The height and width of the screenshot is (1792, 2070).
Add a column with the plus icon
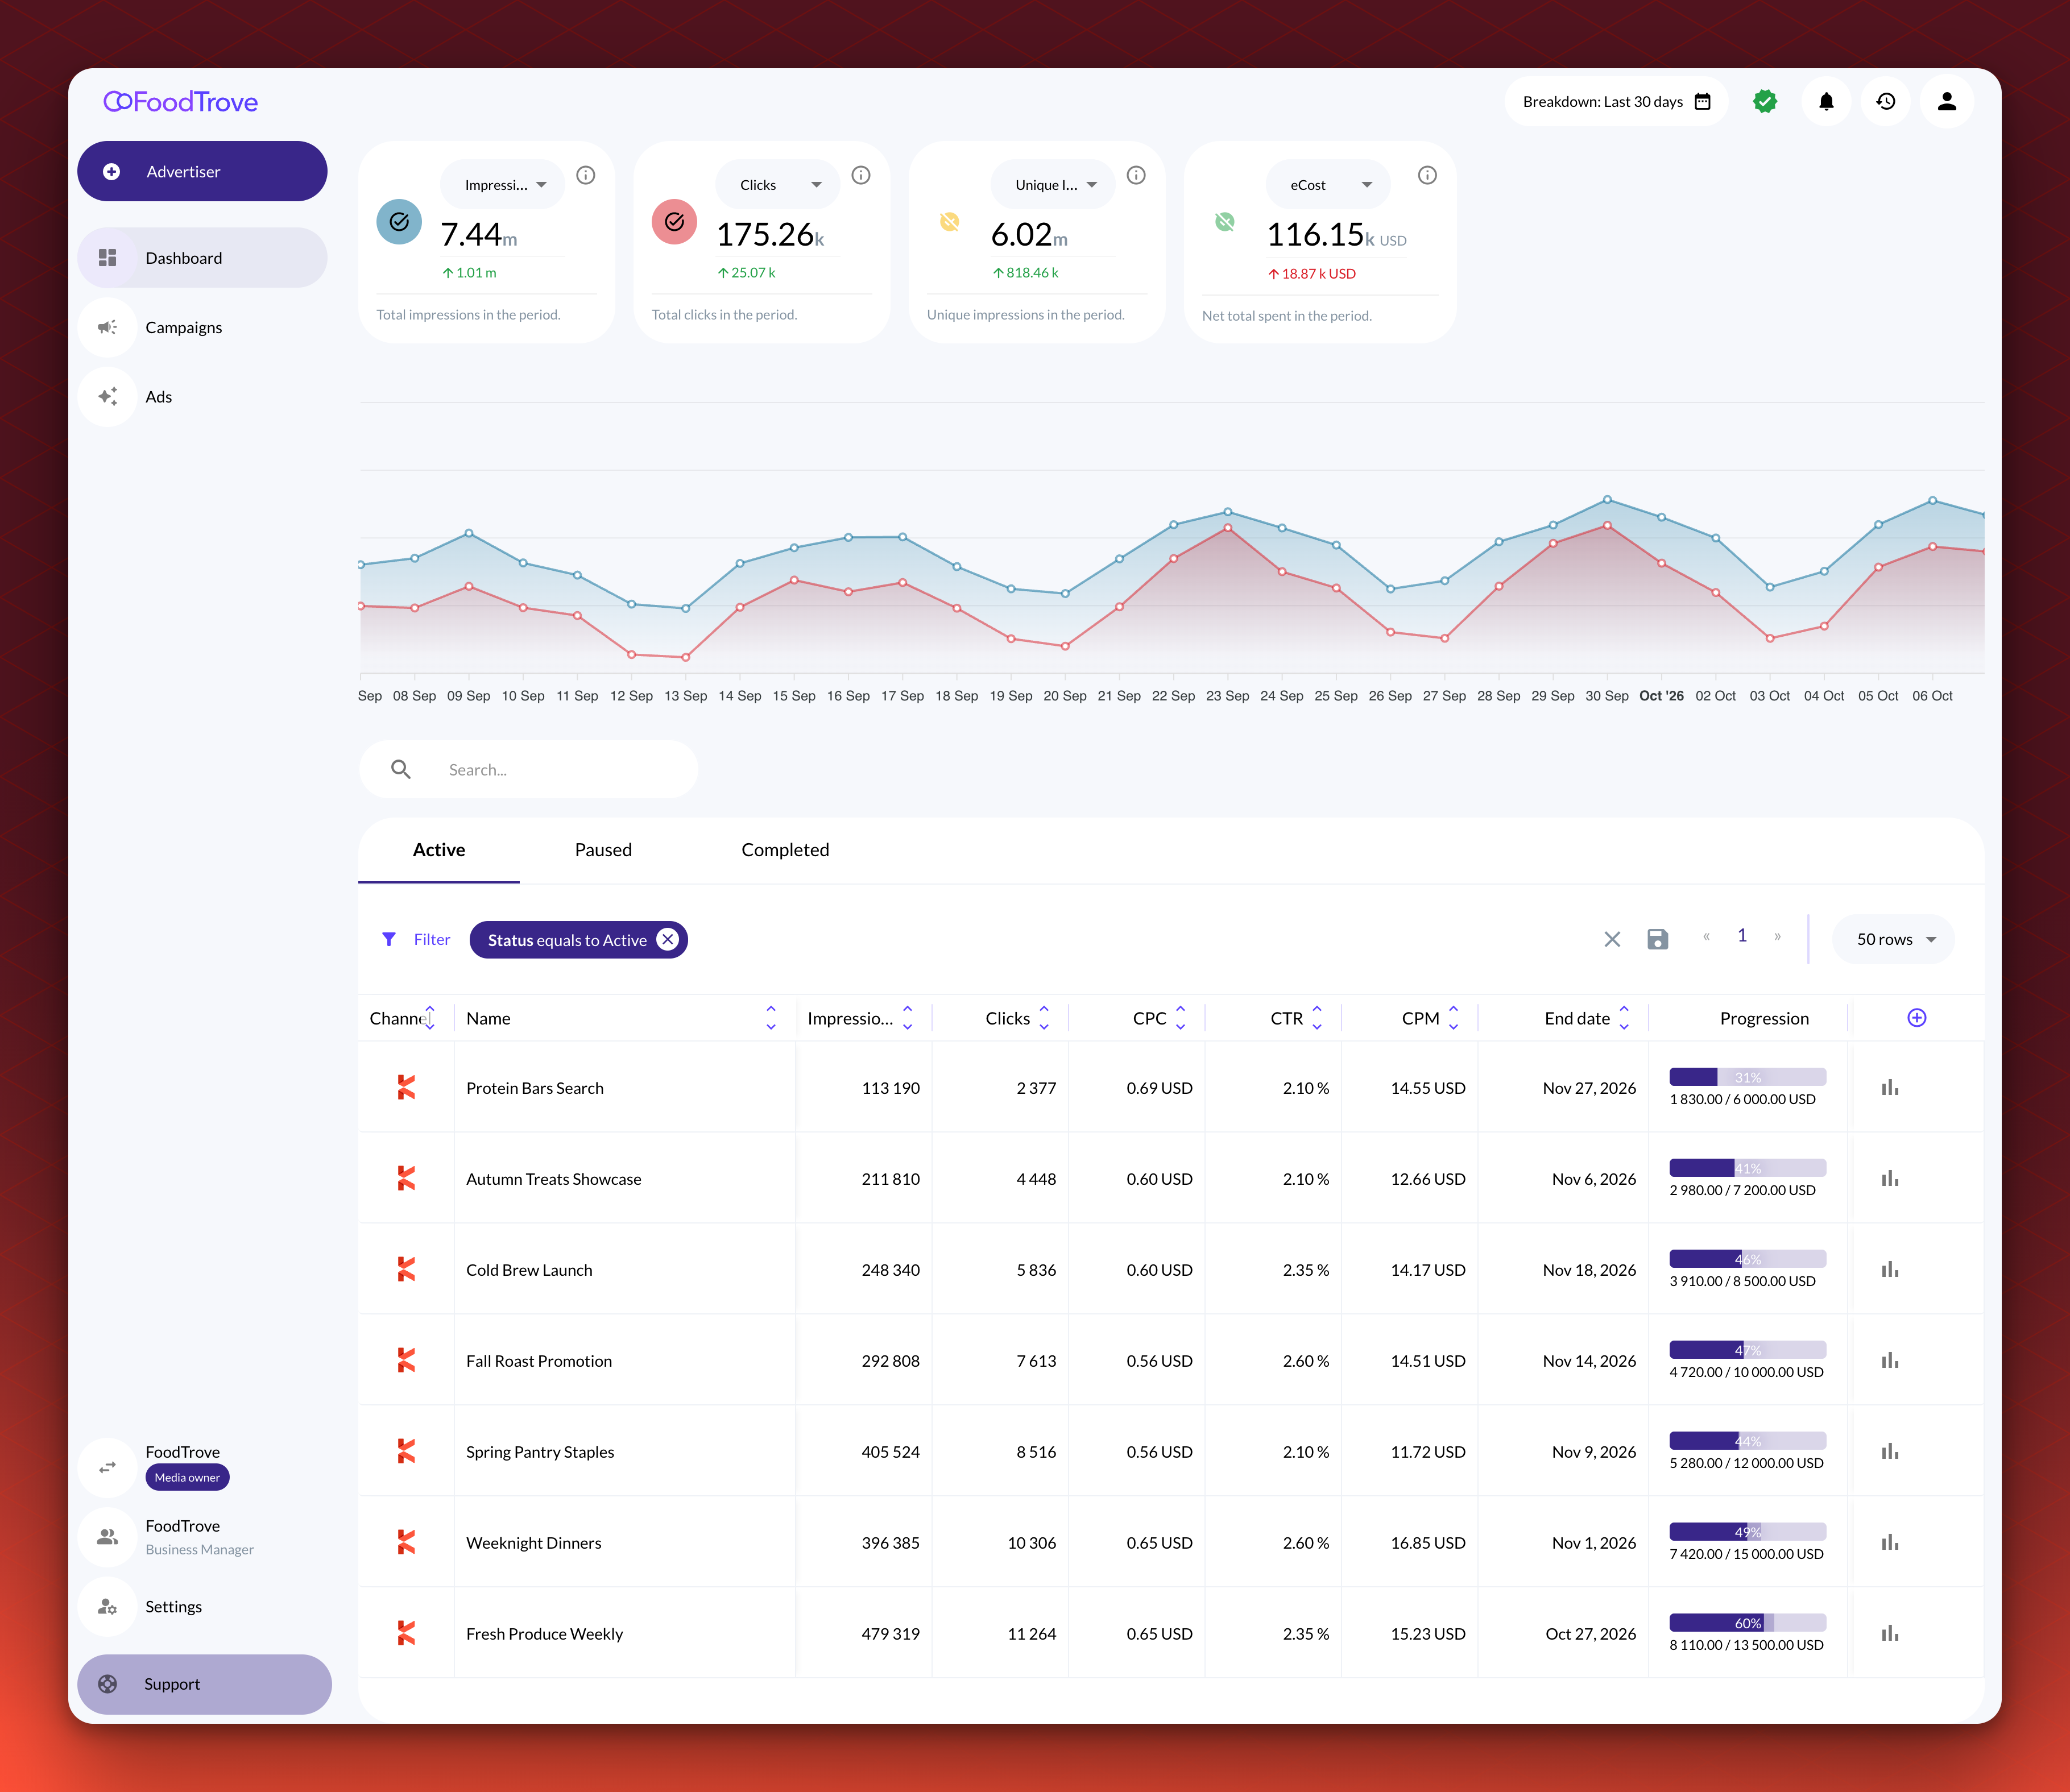click(1916, 1018)
